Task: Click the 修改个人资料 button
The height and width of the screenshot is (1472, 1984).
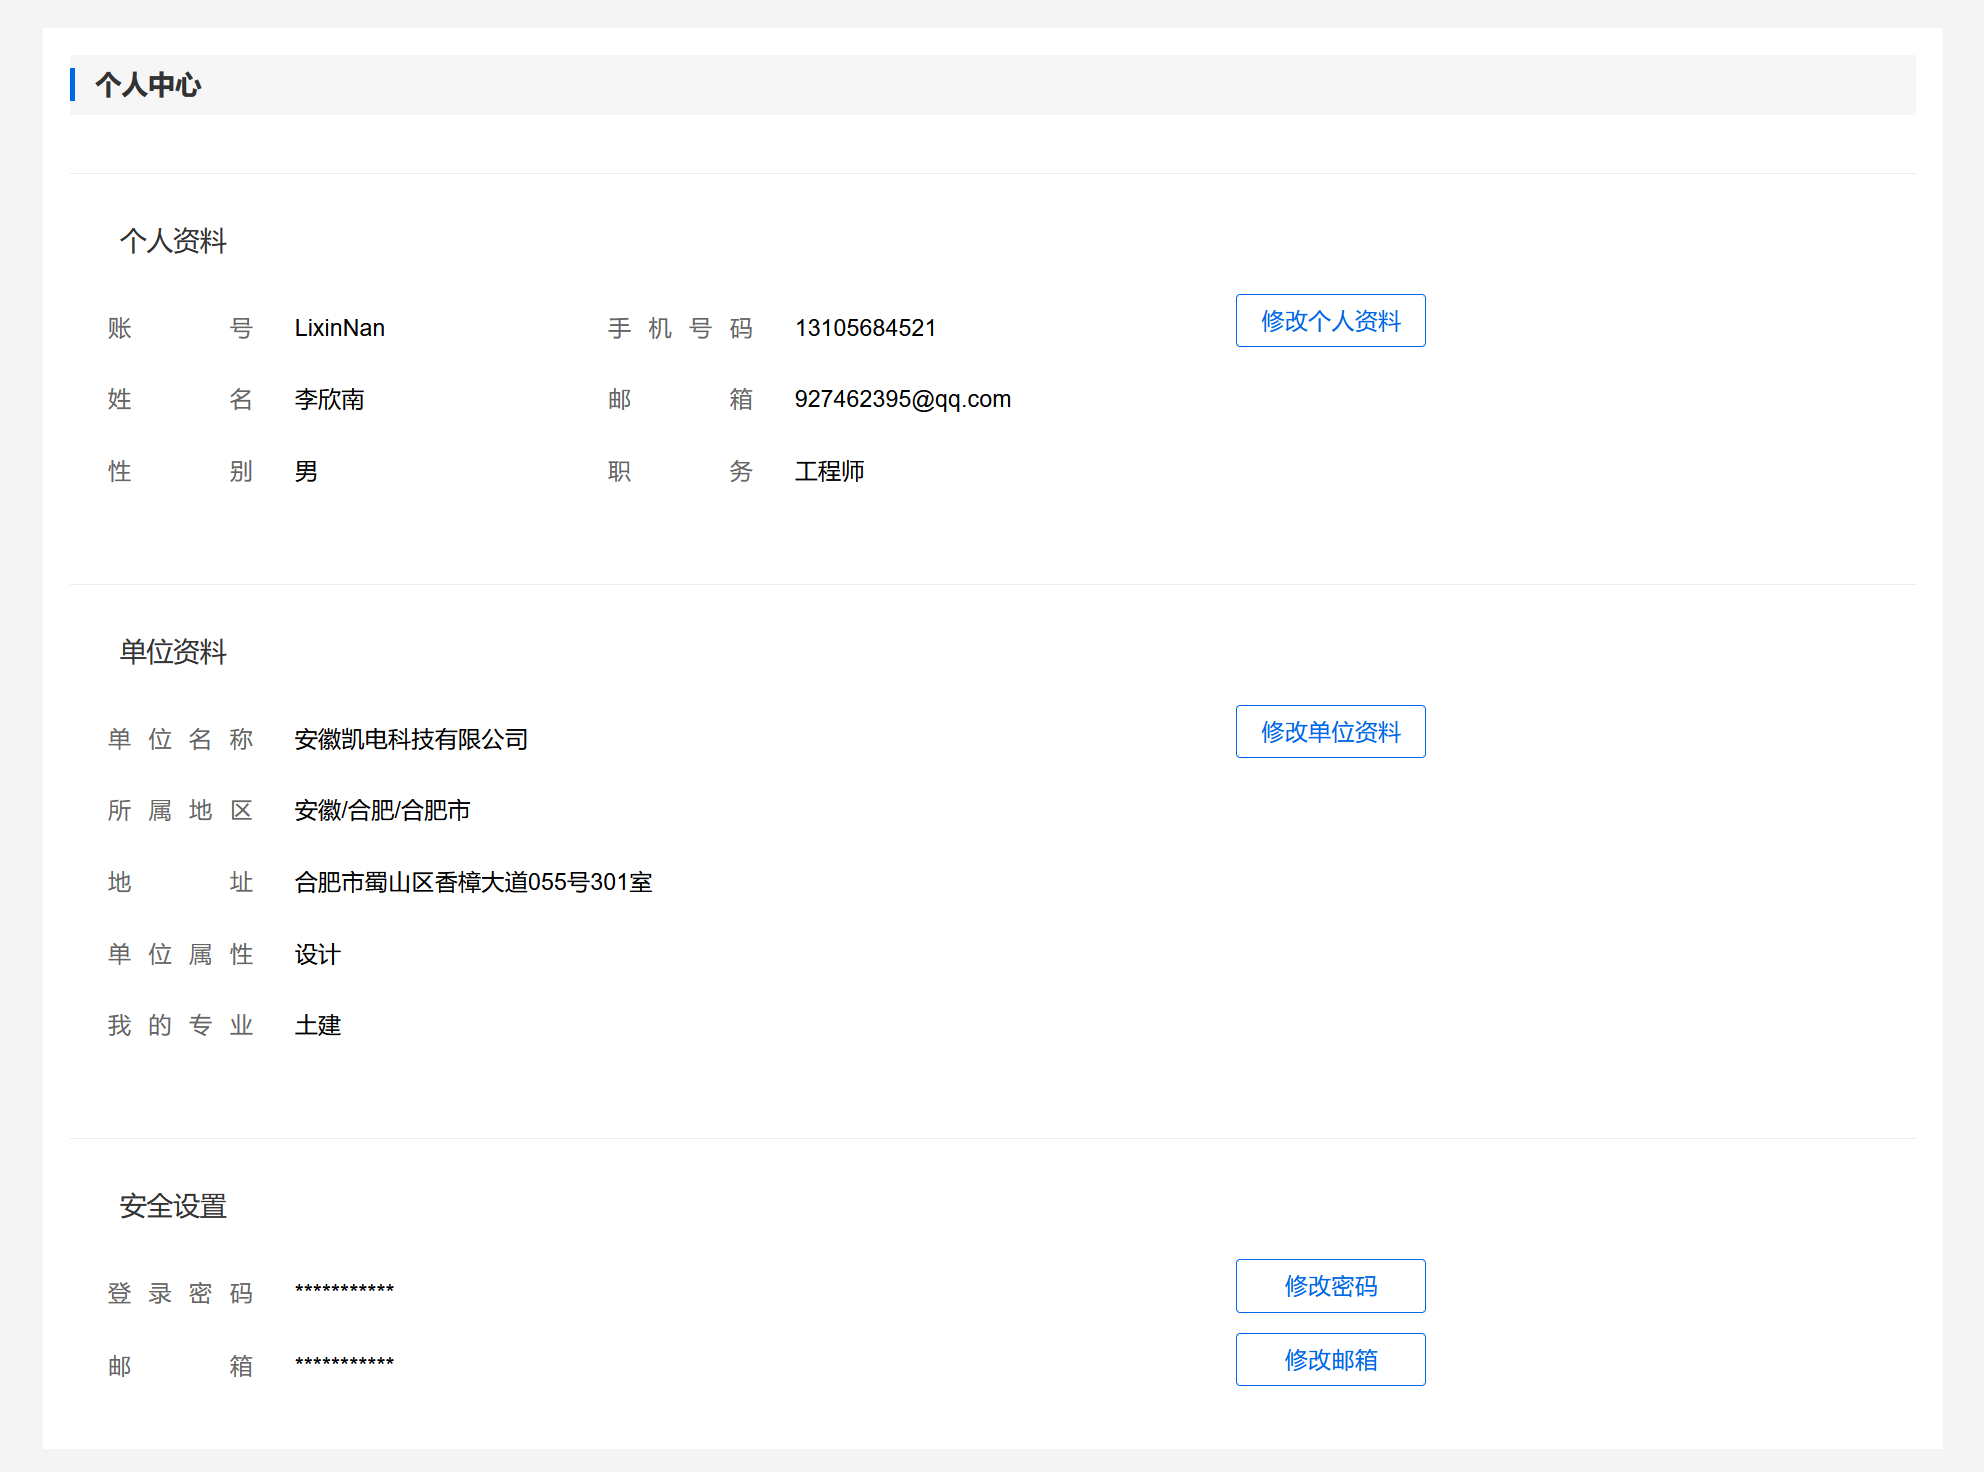Action: point(1330,321)
